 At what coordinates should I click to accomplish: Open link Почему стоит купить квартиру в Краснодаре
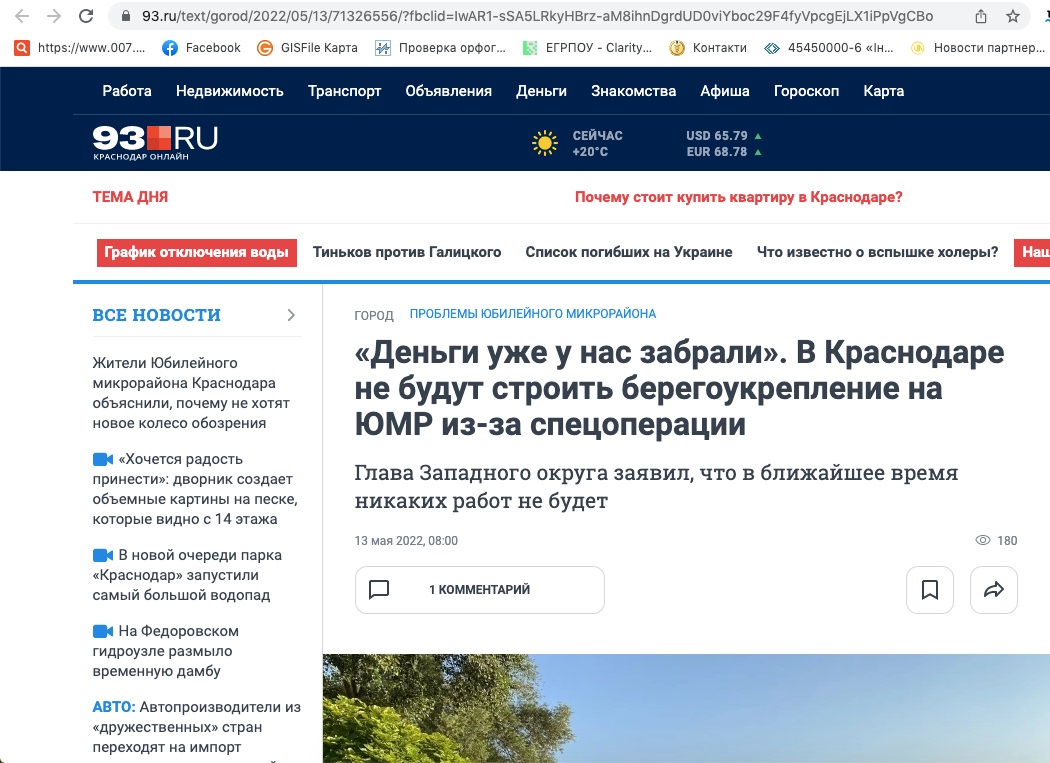tap(738, 197)
